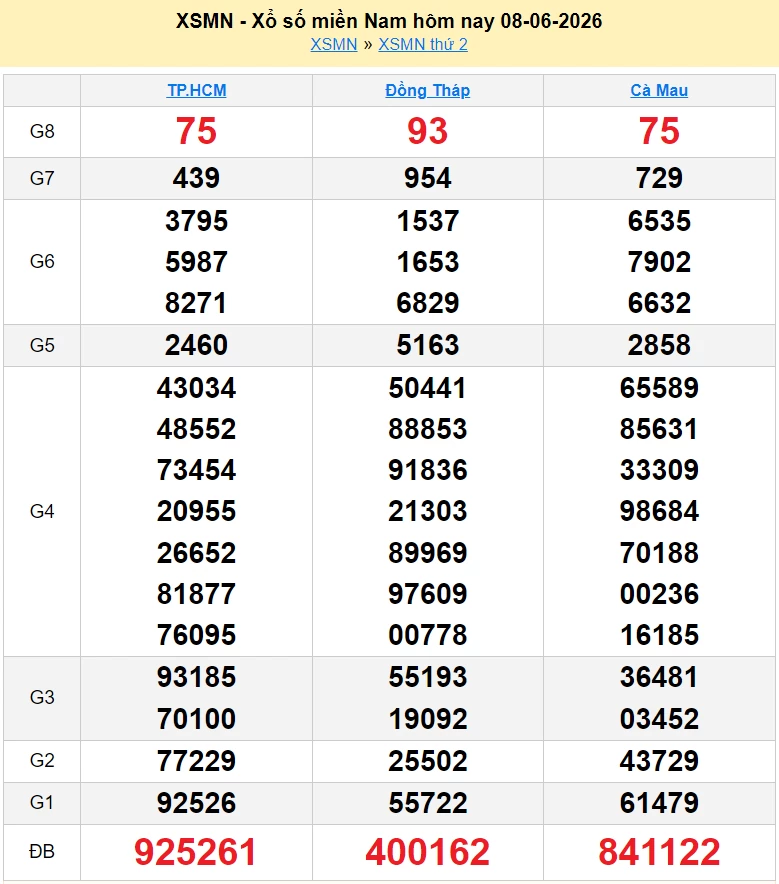Viewport: 779px width, 884px height.
Task: Select Đồng Tháp G7 number 954
Action: (x=427, y=178)
